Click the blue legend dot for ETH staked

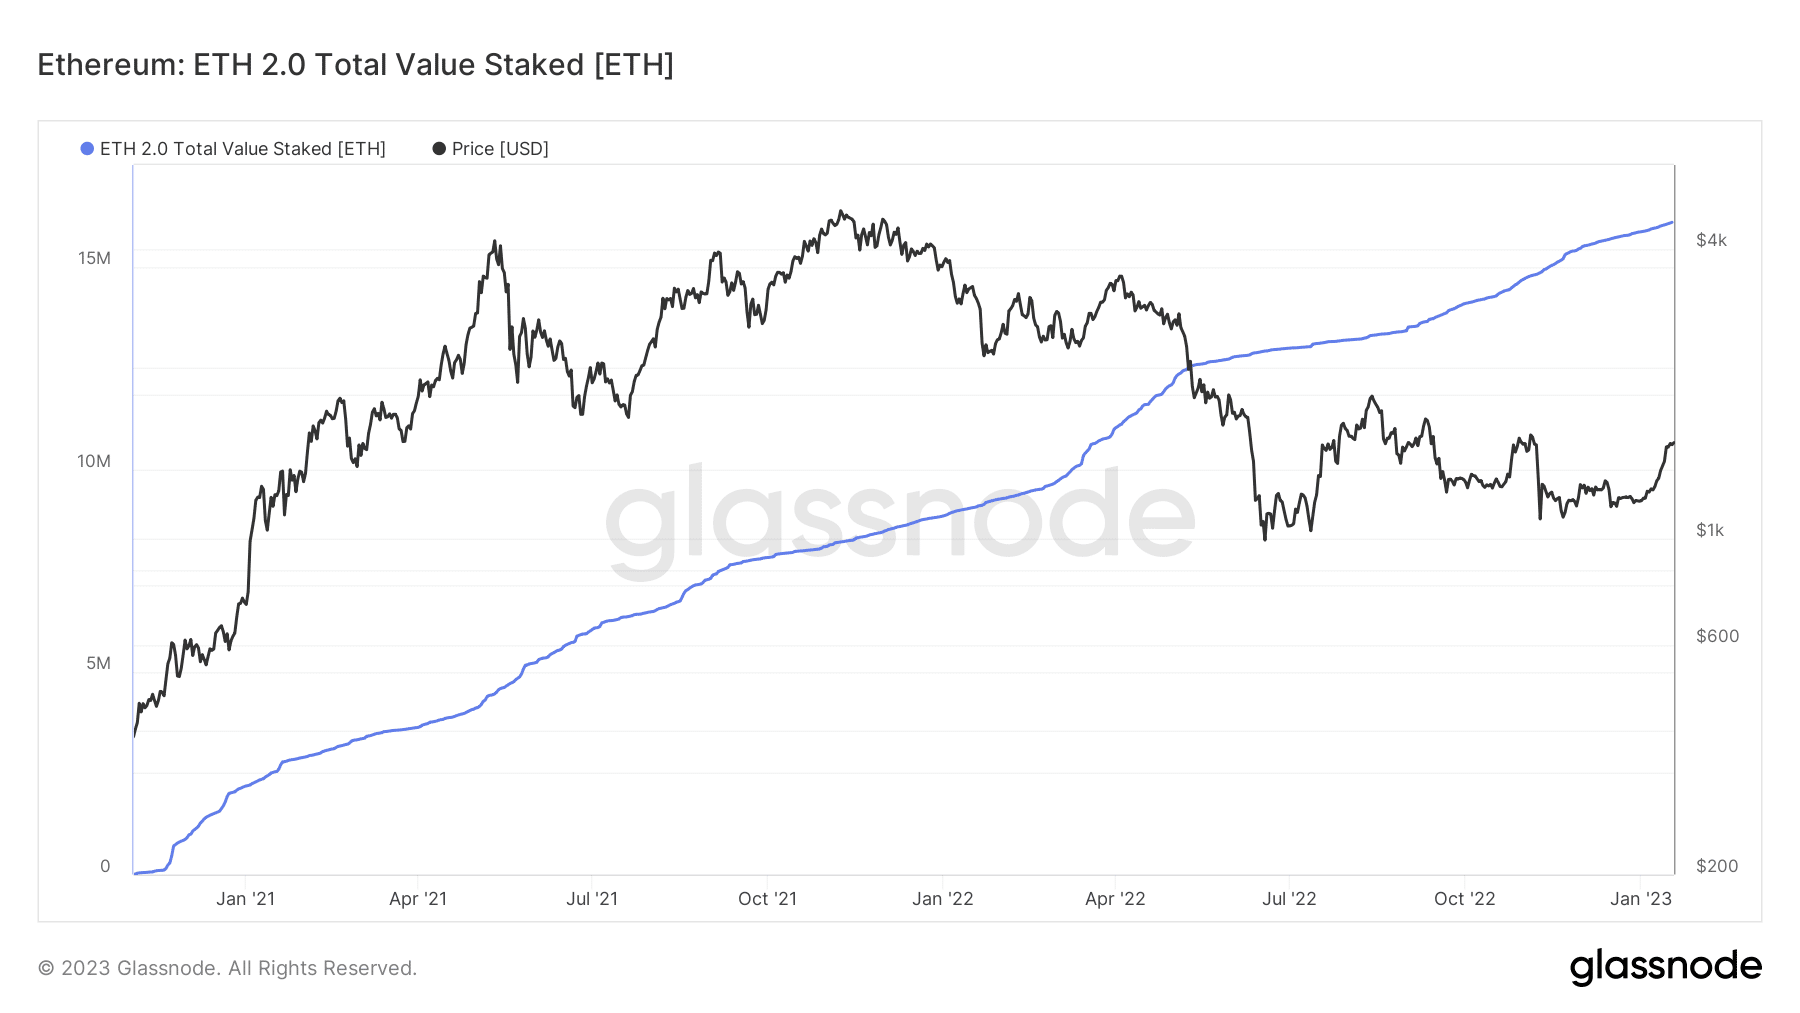coord(87,149)
